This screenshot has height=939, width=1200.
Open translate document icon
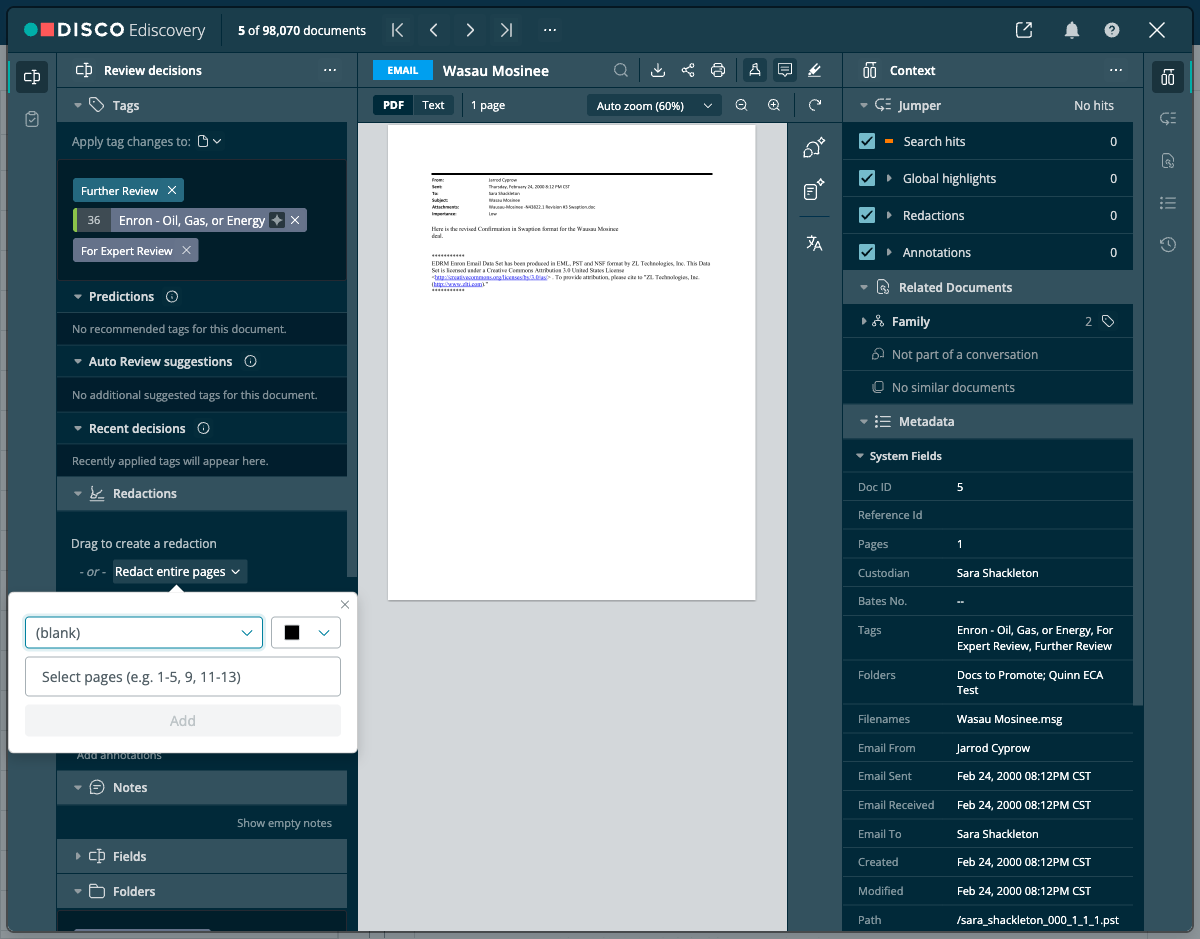(814, 243)
